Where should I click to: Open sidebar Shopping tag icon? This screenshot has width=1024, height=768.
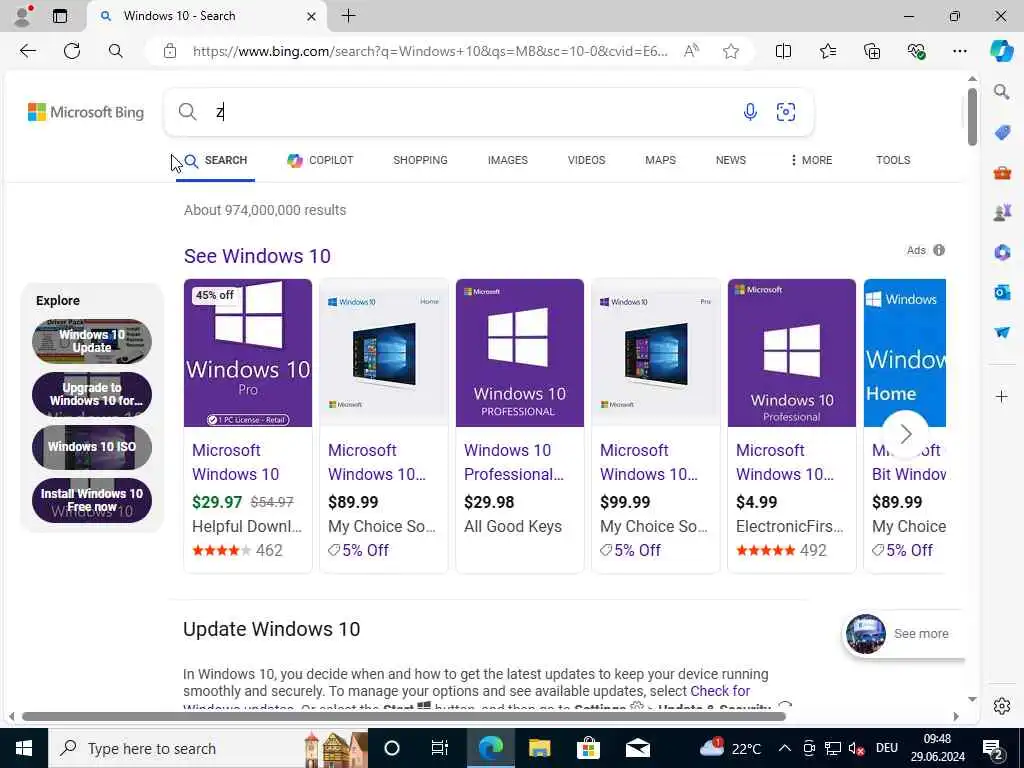click(1002, 133)
